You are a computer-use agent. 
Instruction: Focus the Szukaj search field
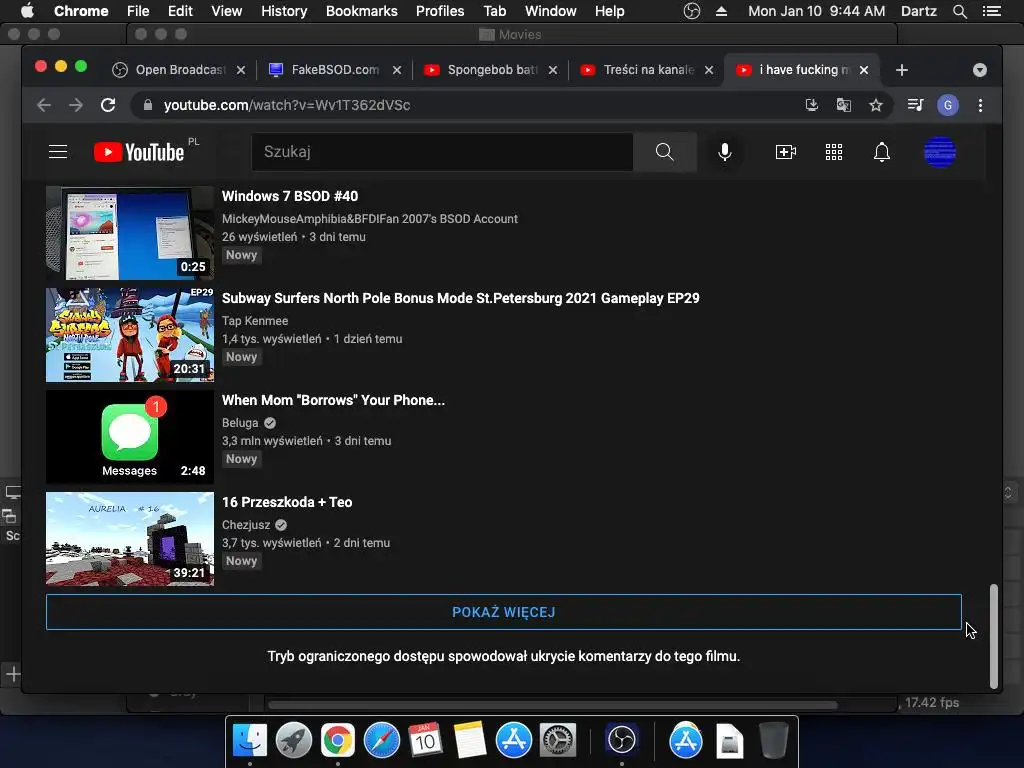click(x=442, y=152)
